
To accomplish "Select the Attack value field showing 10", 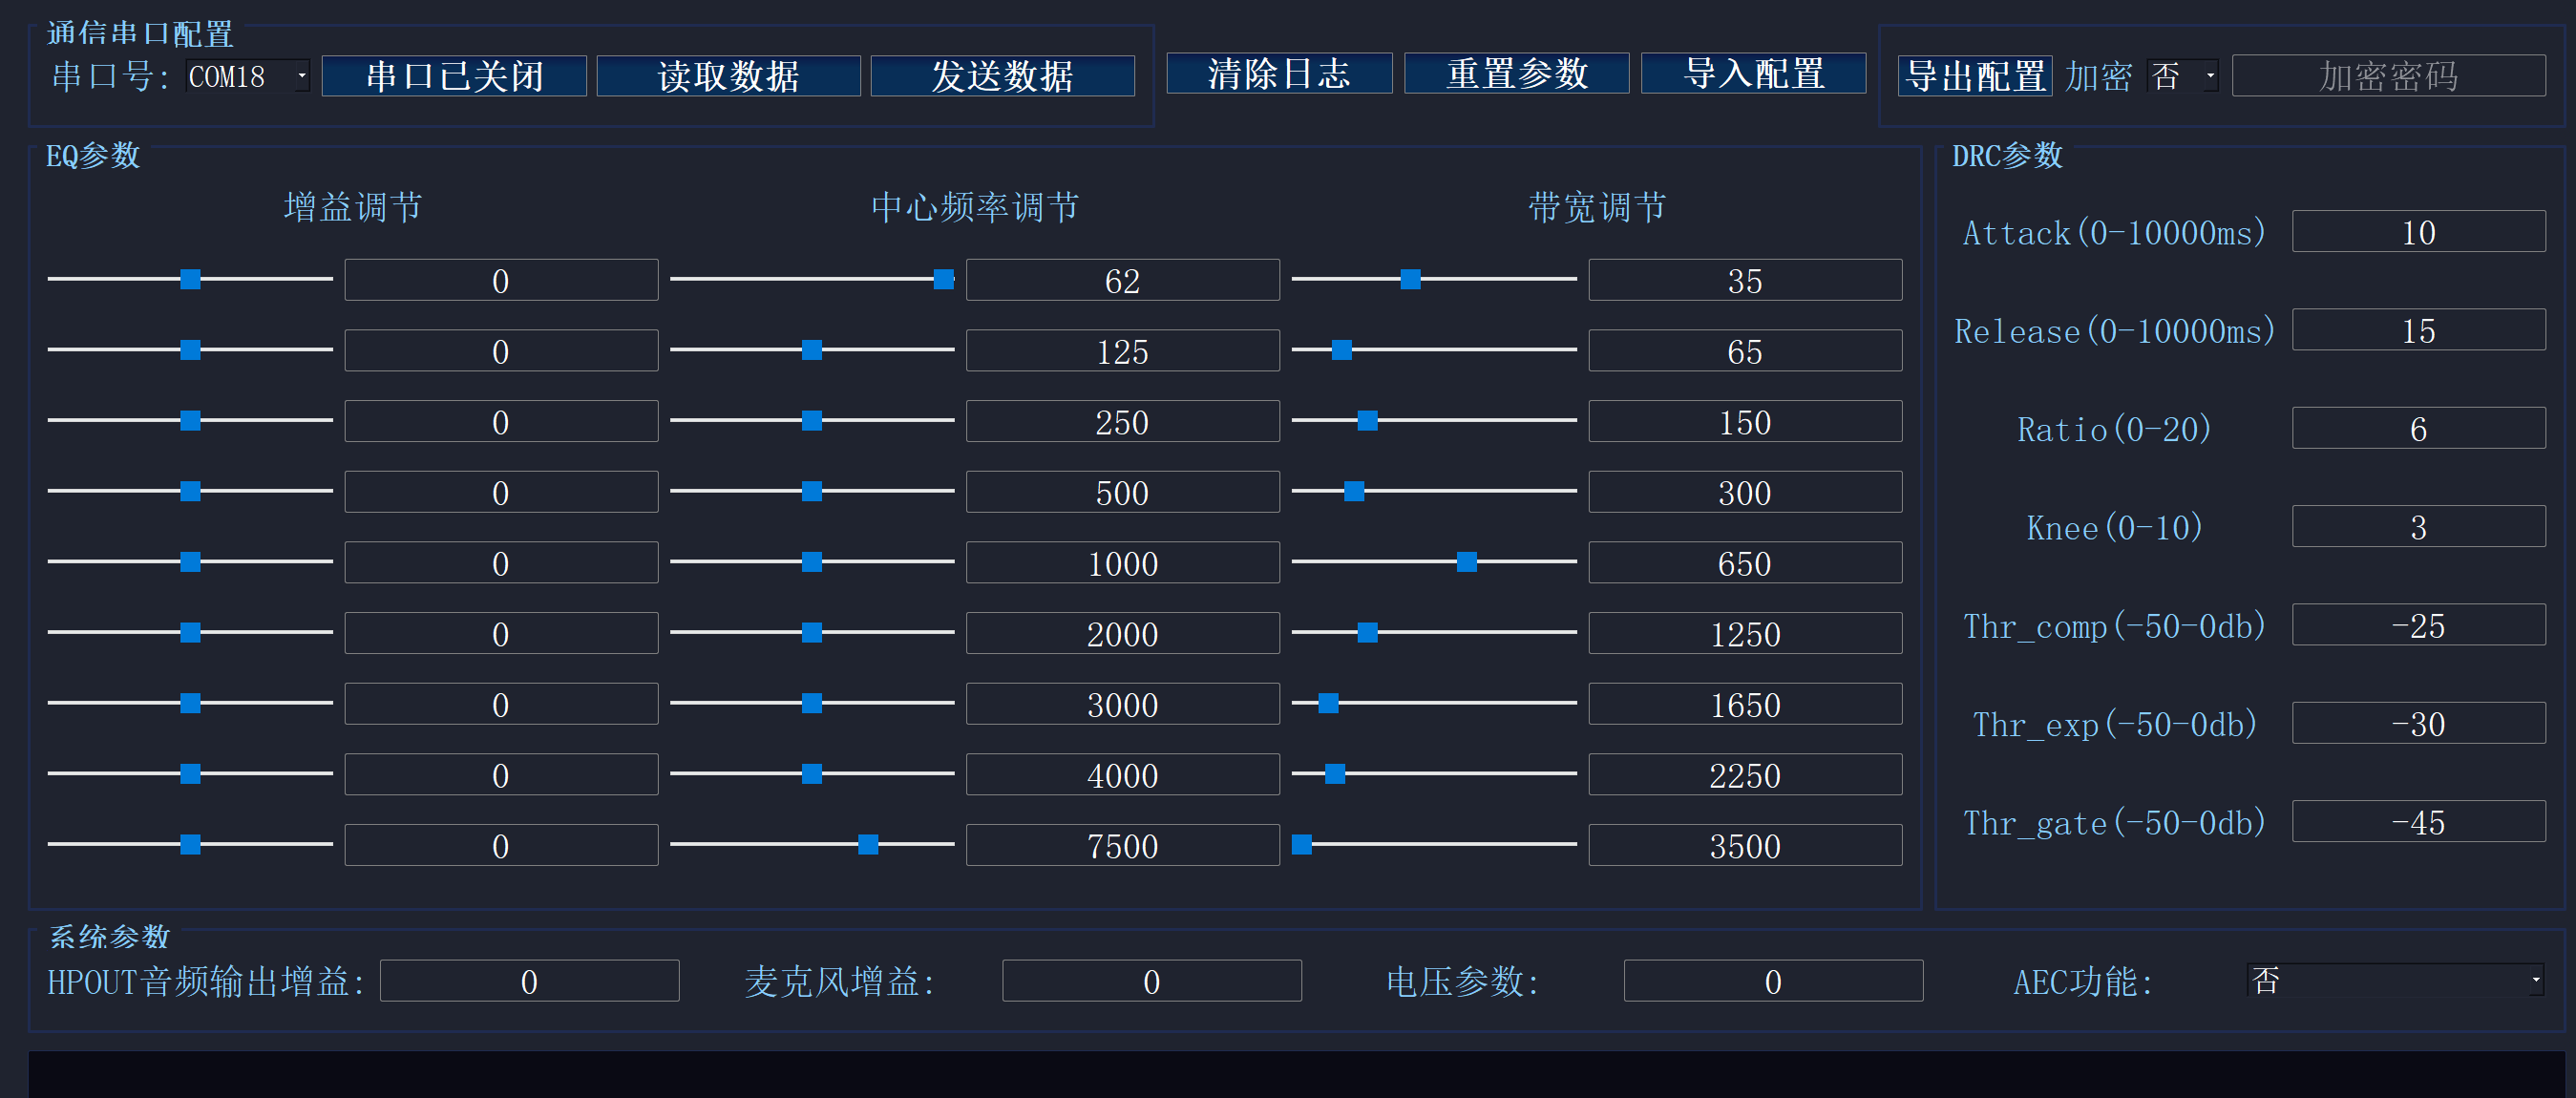I will click(2419, 231).
